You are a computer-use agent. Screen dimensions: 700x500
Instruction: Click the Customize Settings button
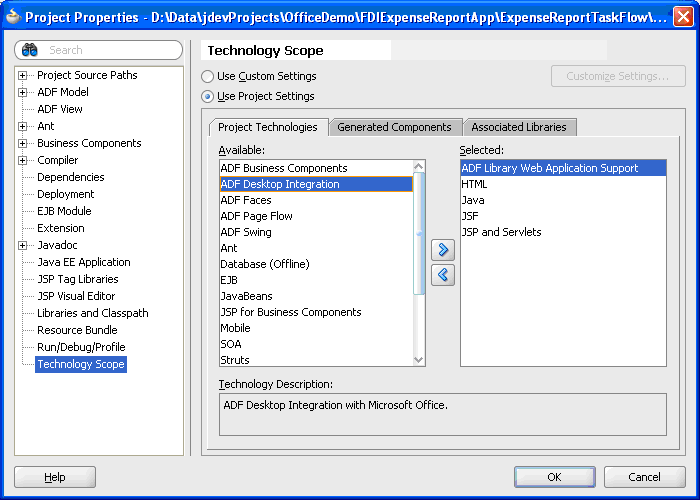tap(618, 76)
